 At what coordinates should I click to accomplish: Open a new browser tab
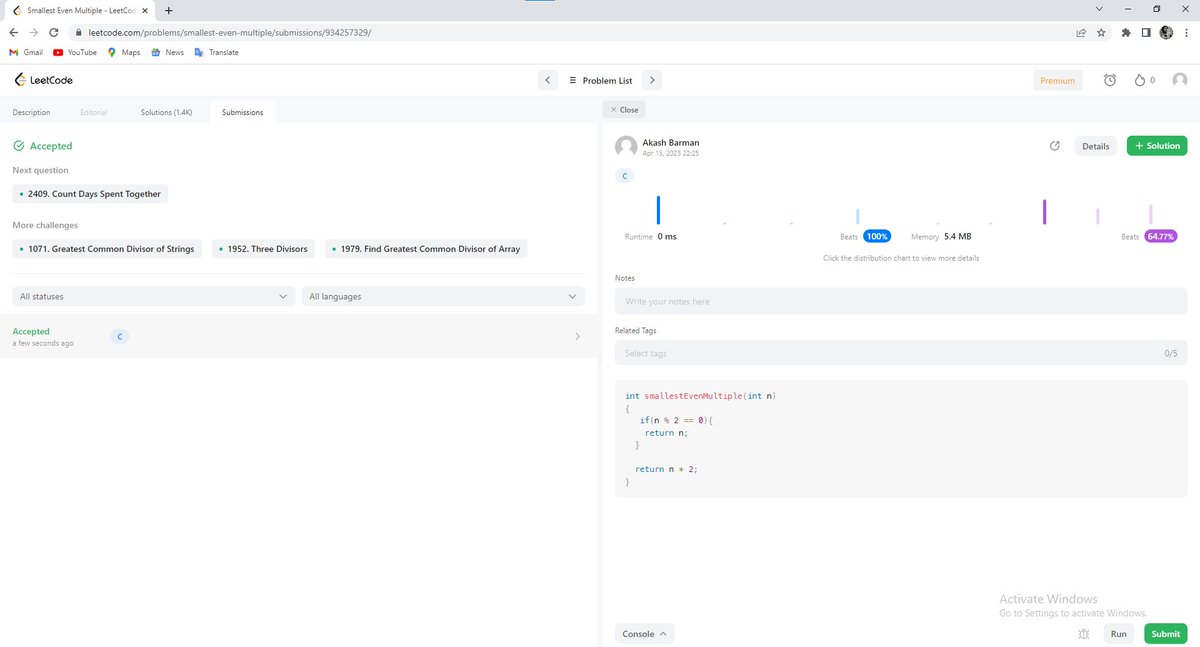168,9
